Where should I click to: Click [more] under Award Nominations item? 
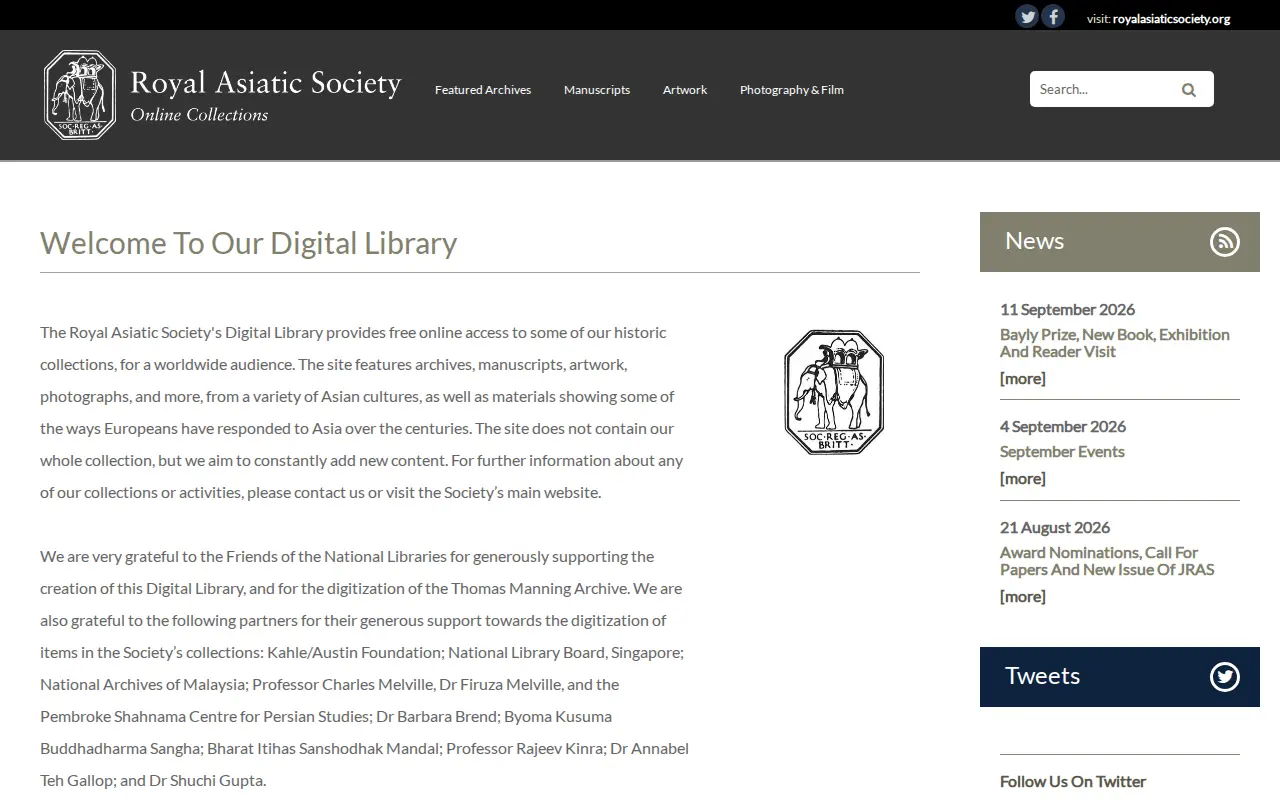click(1023, 597)
